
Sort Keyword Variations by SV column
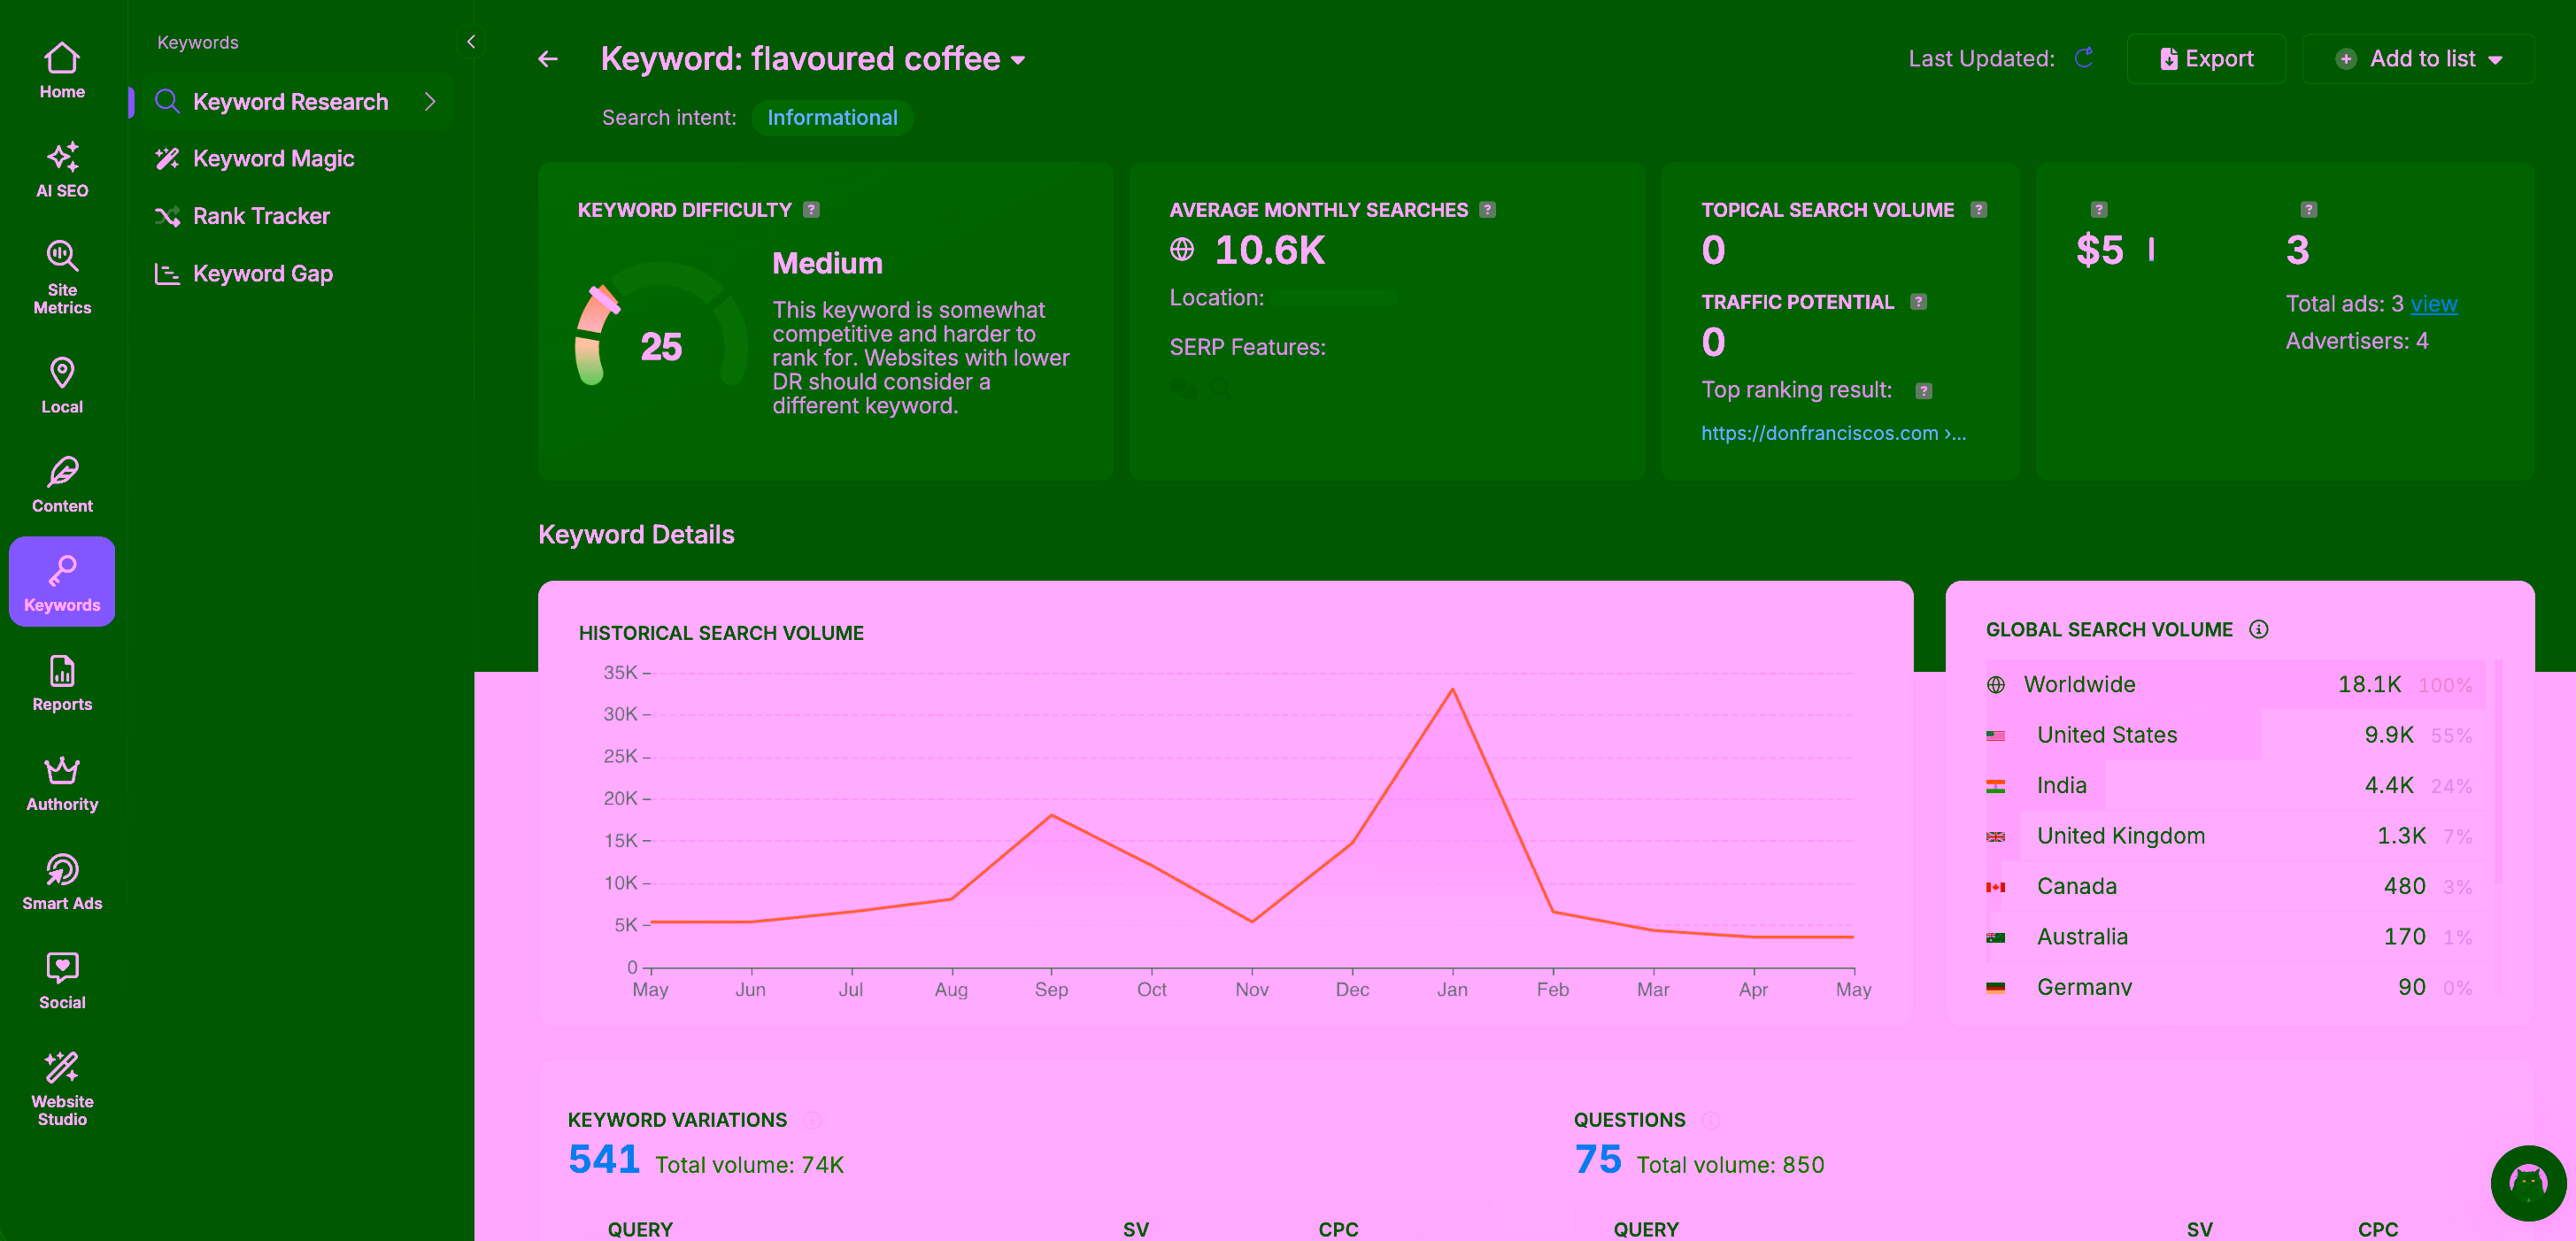tap(1136, 1229)
